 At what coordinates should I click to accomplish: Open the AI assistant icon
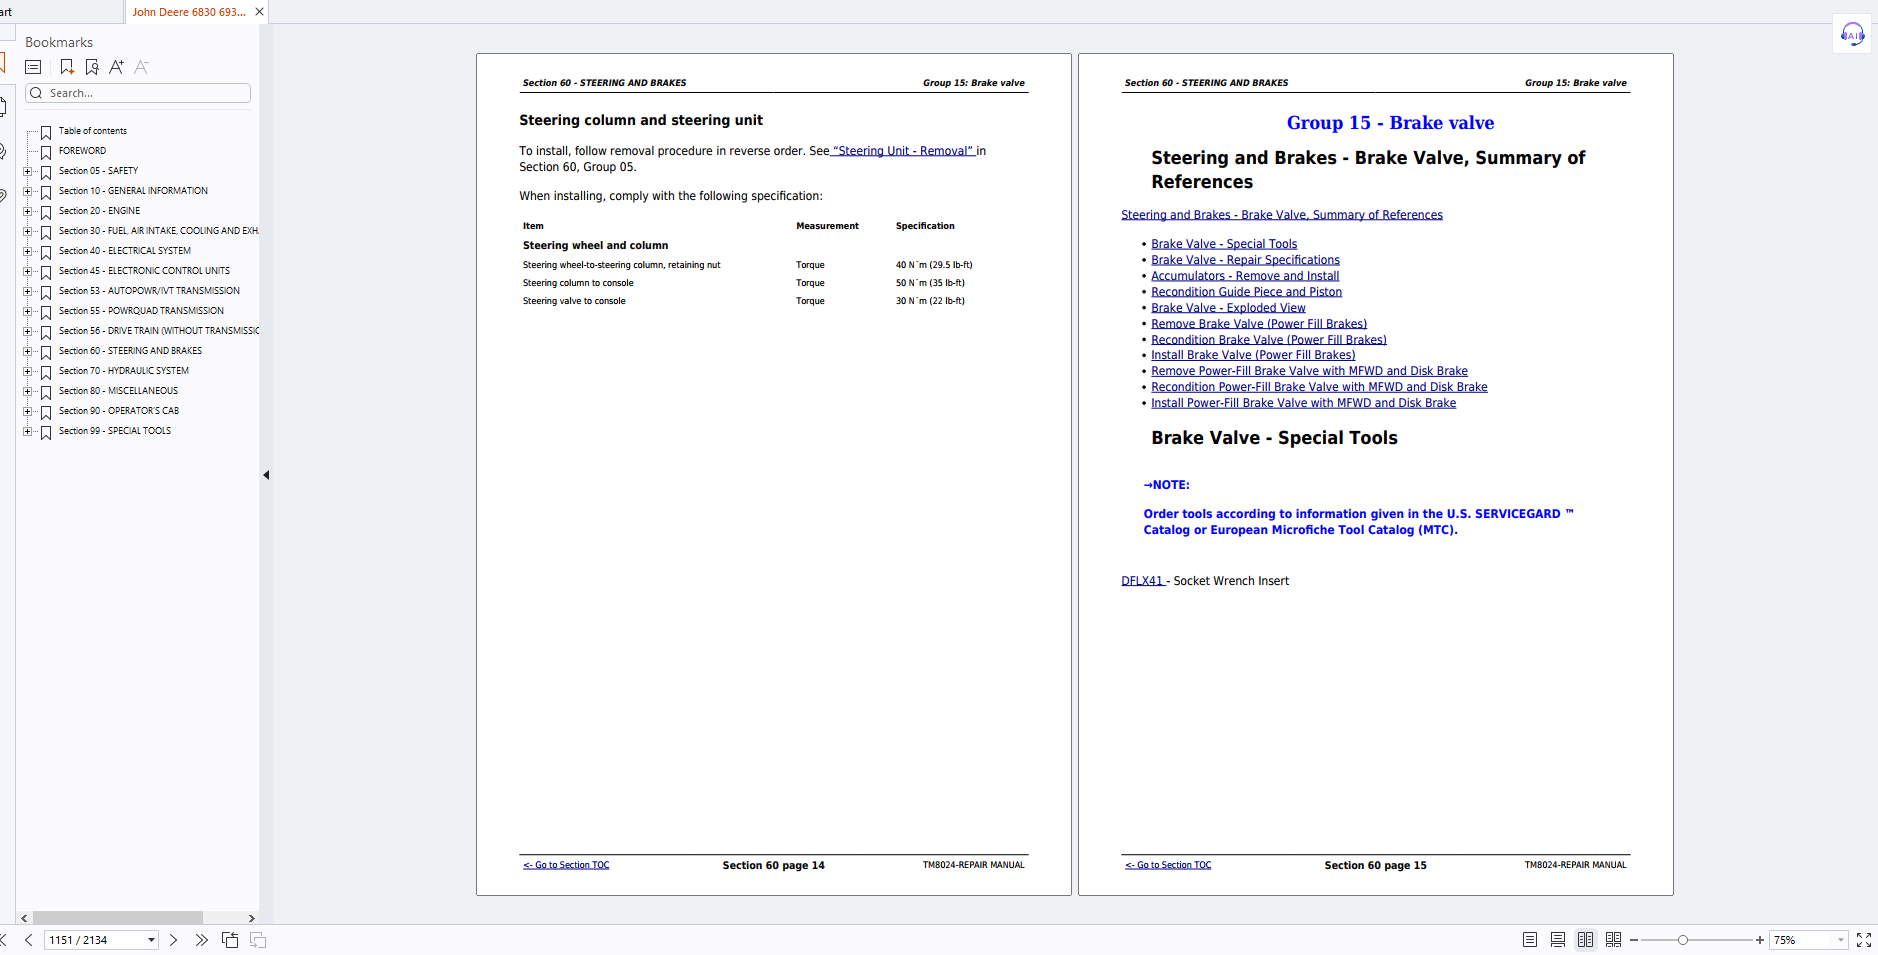pyautogui.click(x=1852, y=35)
